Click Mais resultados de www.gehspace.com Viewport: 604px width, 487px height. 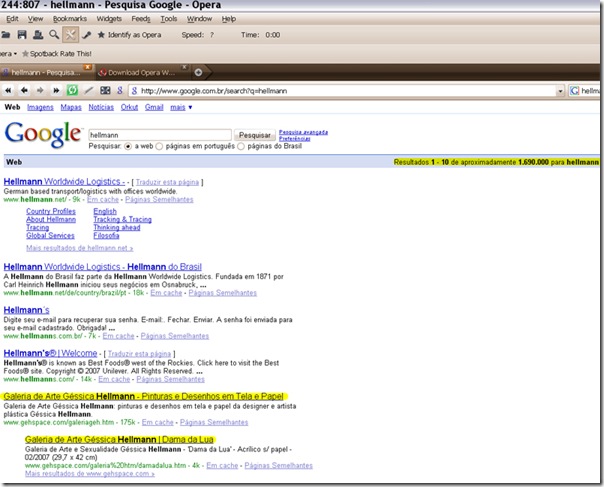pyautogui.click(x=90, y=474)
